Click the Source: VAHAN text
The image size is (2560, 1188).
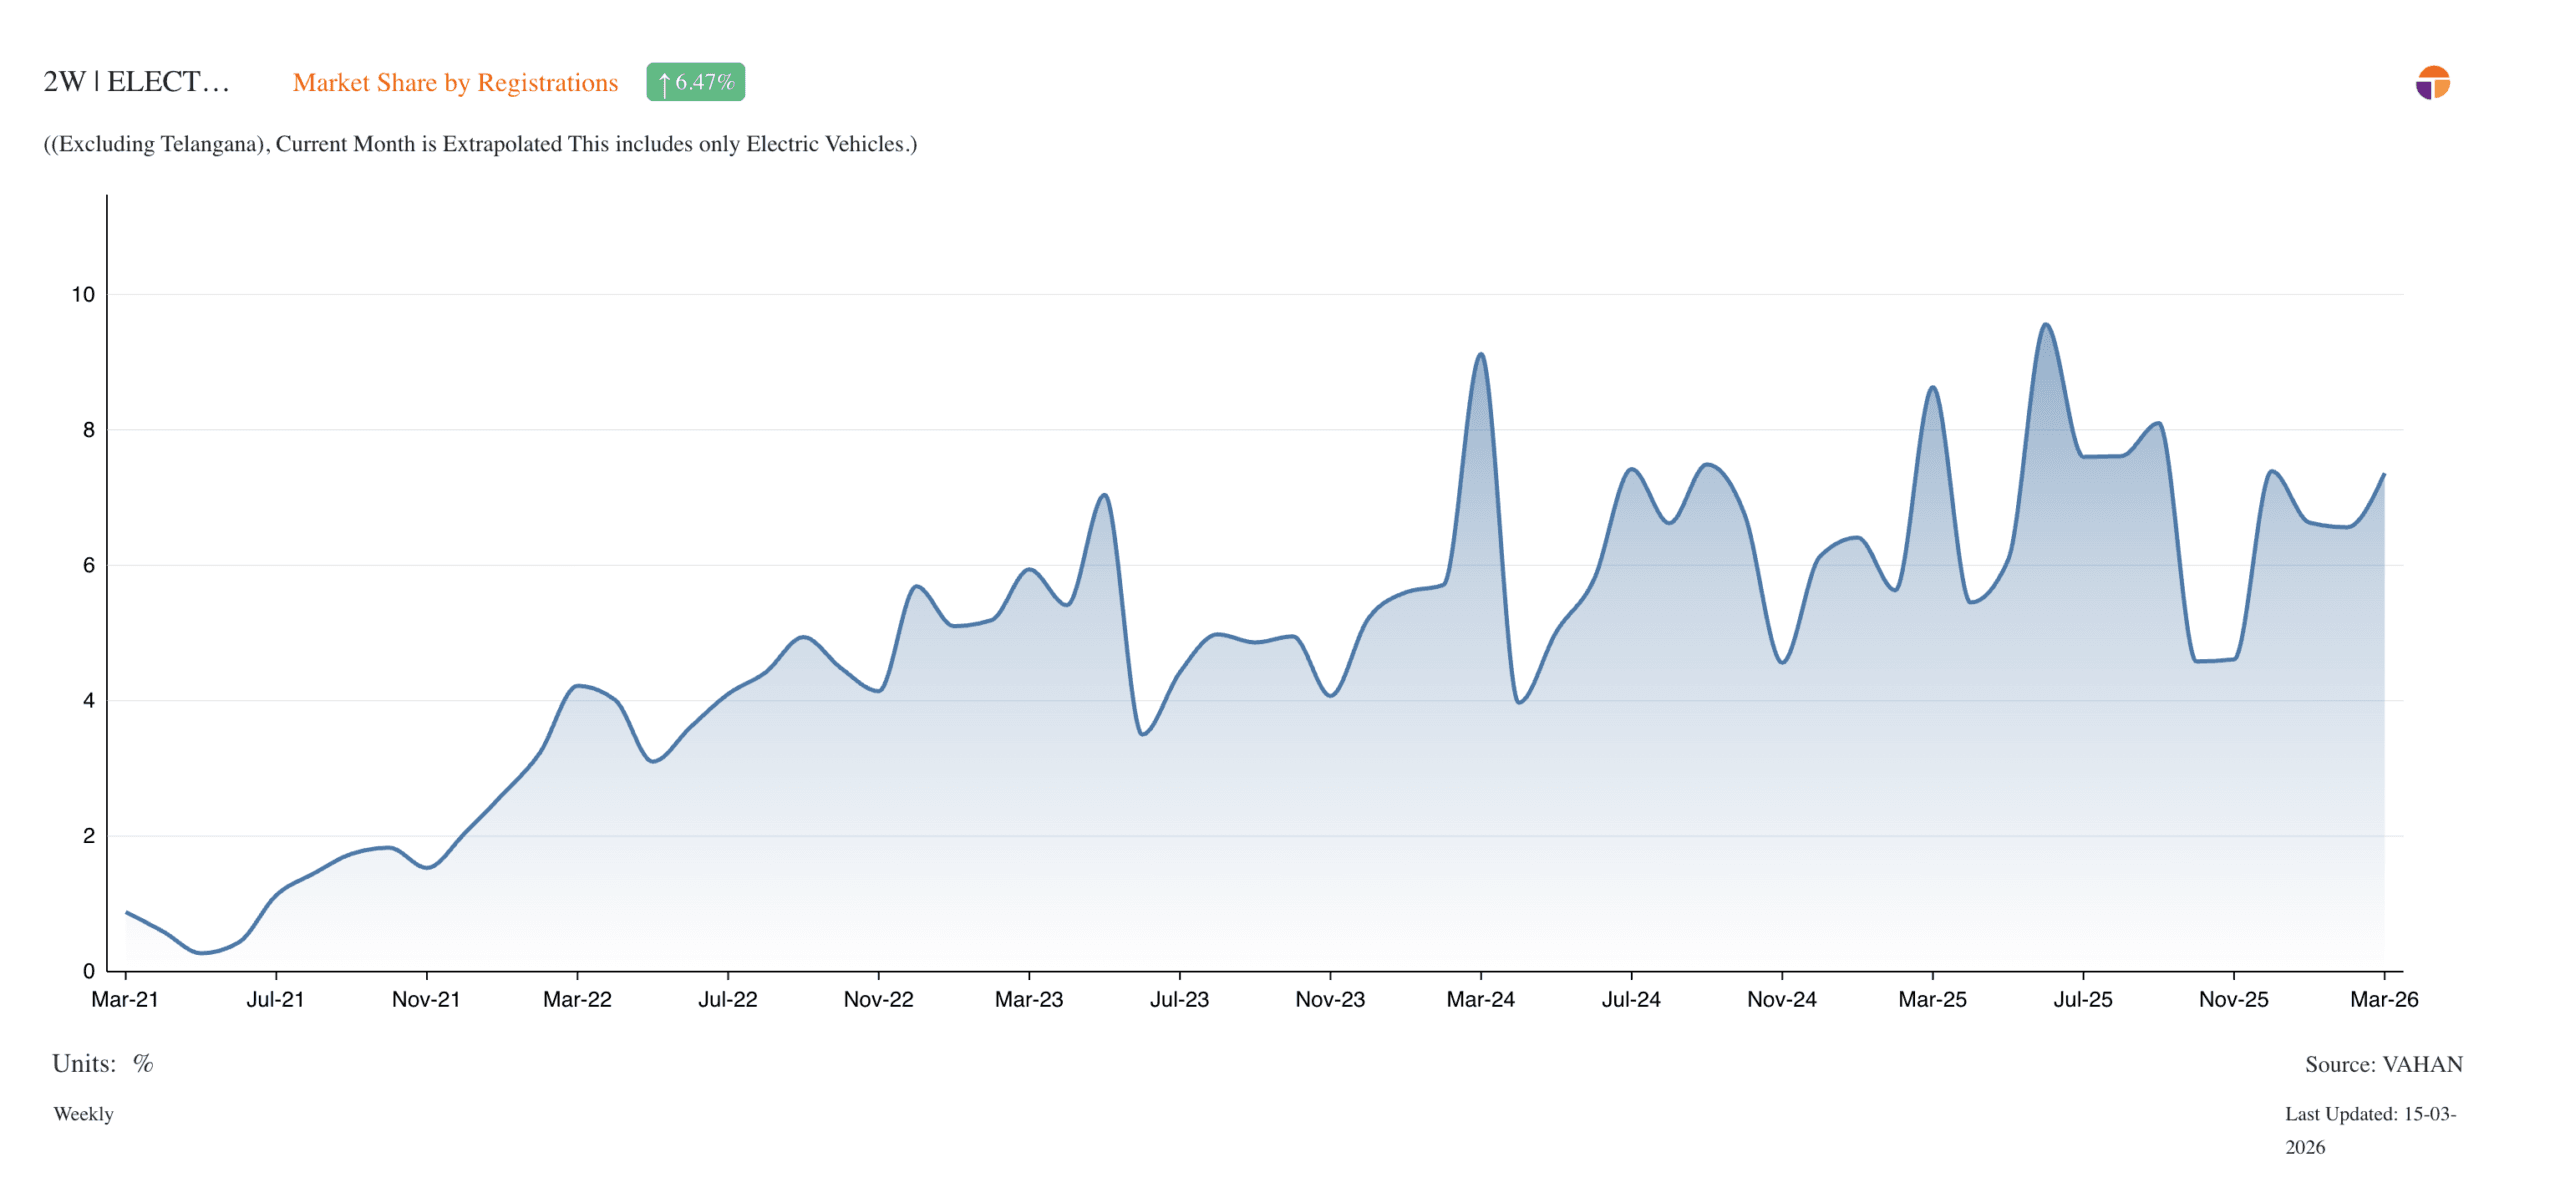pos(2382,1063)
